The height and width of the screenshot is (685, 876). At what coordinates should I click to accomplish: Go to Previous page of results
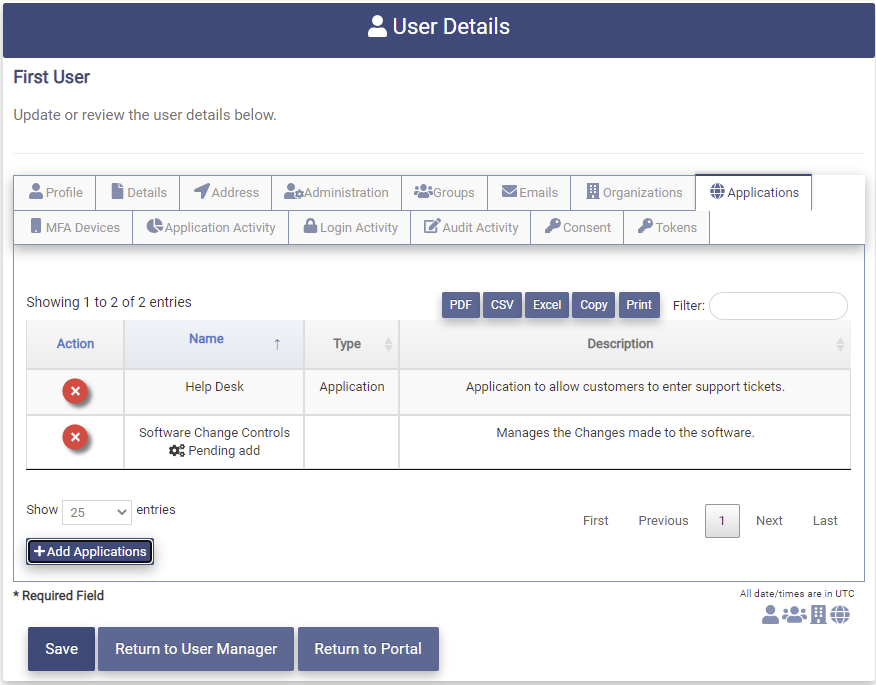[663, 521]
